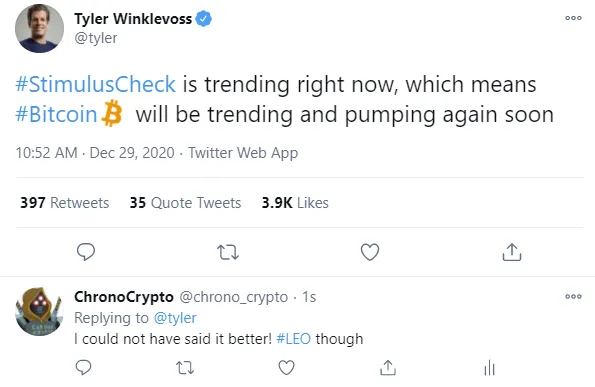The height and width of the screenshot is (387, 595).
Task: Open the #LEO hashtag in the reply
Action: click(x=293, y=338)
